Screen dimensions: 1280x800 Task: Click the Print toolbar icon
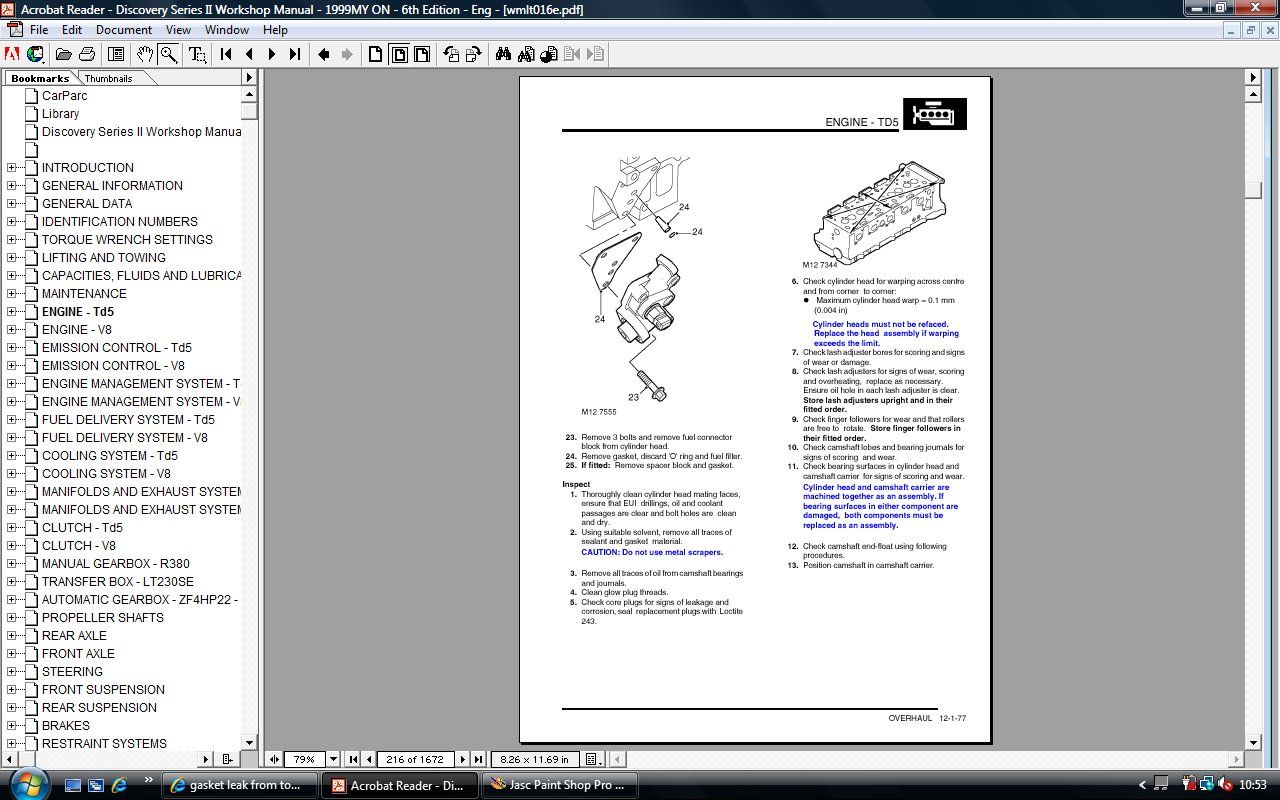(x=87, y=54)
